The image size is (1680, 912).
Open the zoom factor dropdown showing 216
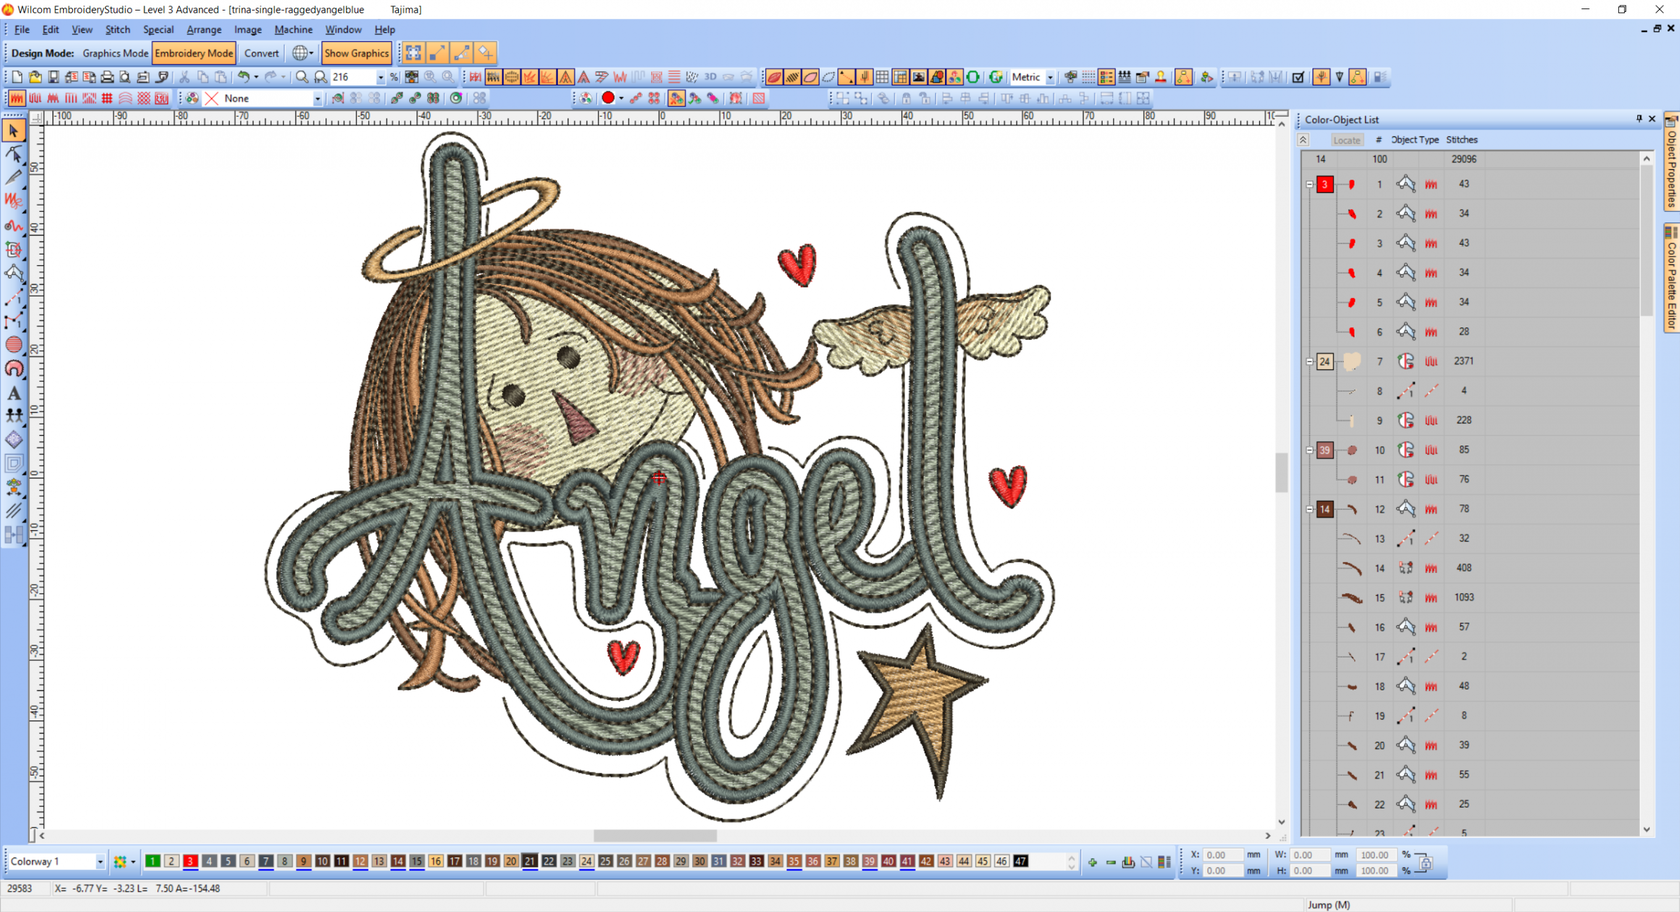coord(380,77)
